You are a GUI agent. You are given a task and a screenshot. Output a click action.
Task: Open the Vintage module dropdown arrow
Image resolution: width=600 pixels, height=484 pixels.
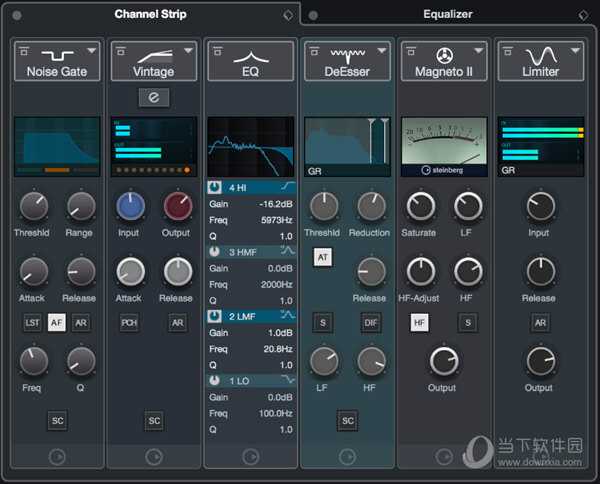click(x=188, y=51)
